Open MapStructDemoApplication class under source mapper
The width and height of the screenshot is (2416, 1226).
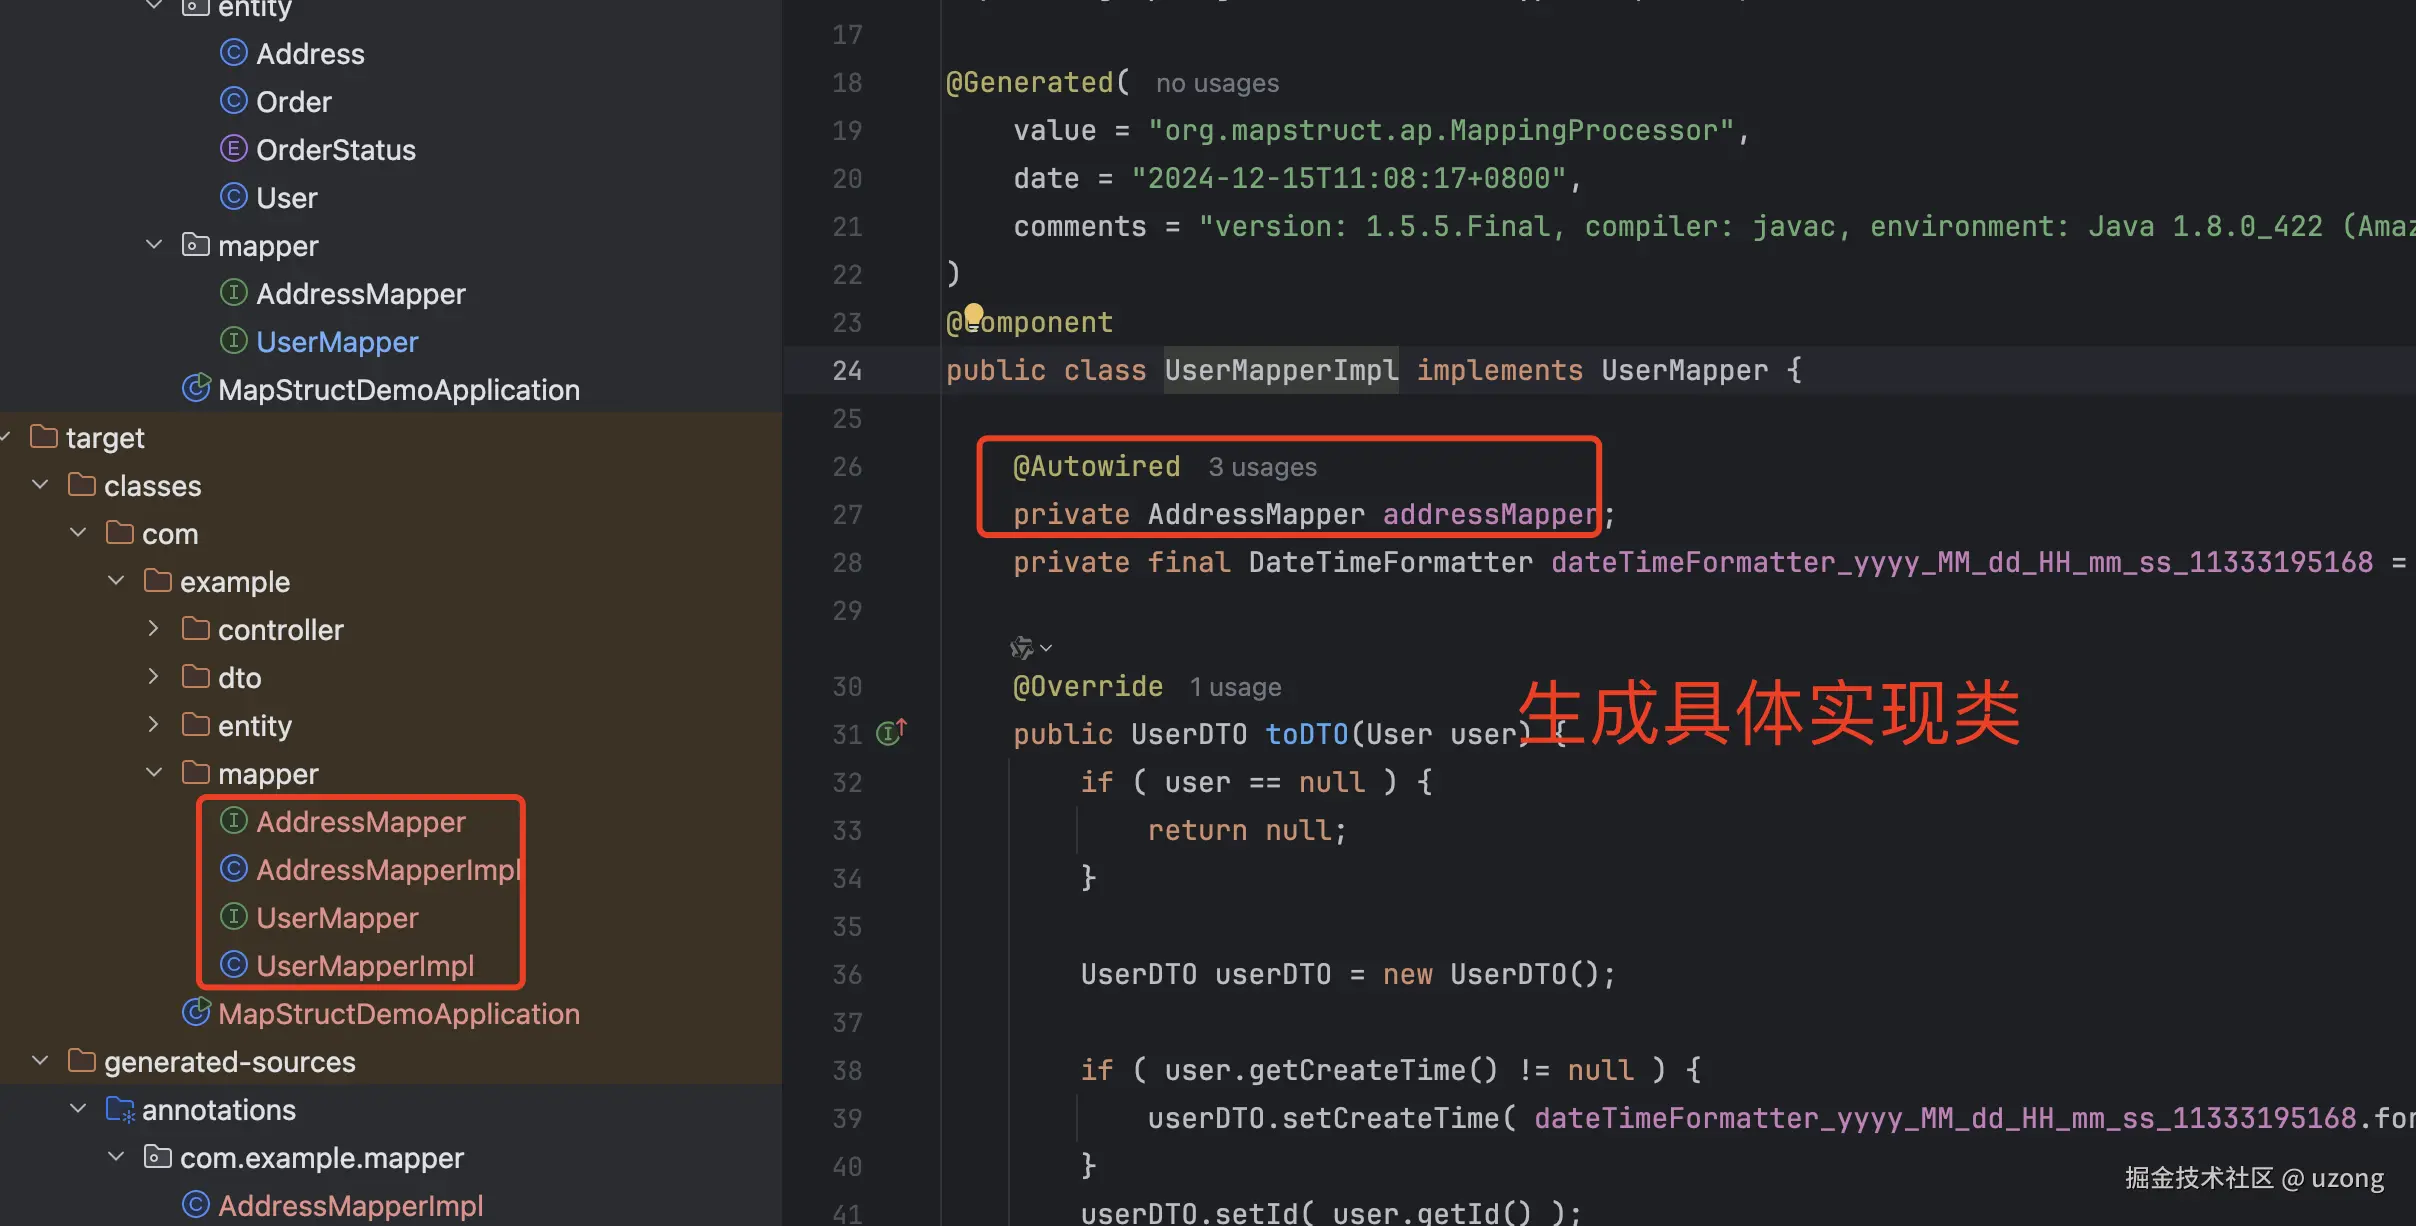pos(398,390)
